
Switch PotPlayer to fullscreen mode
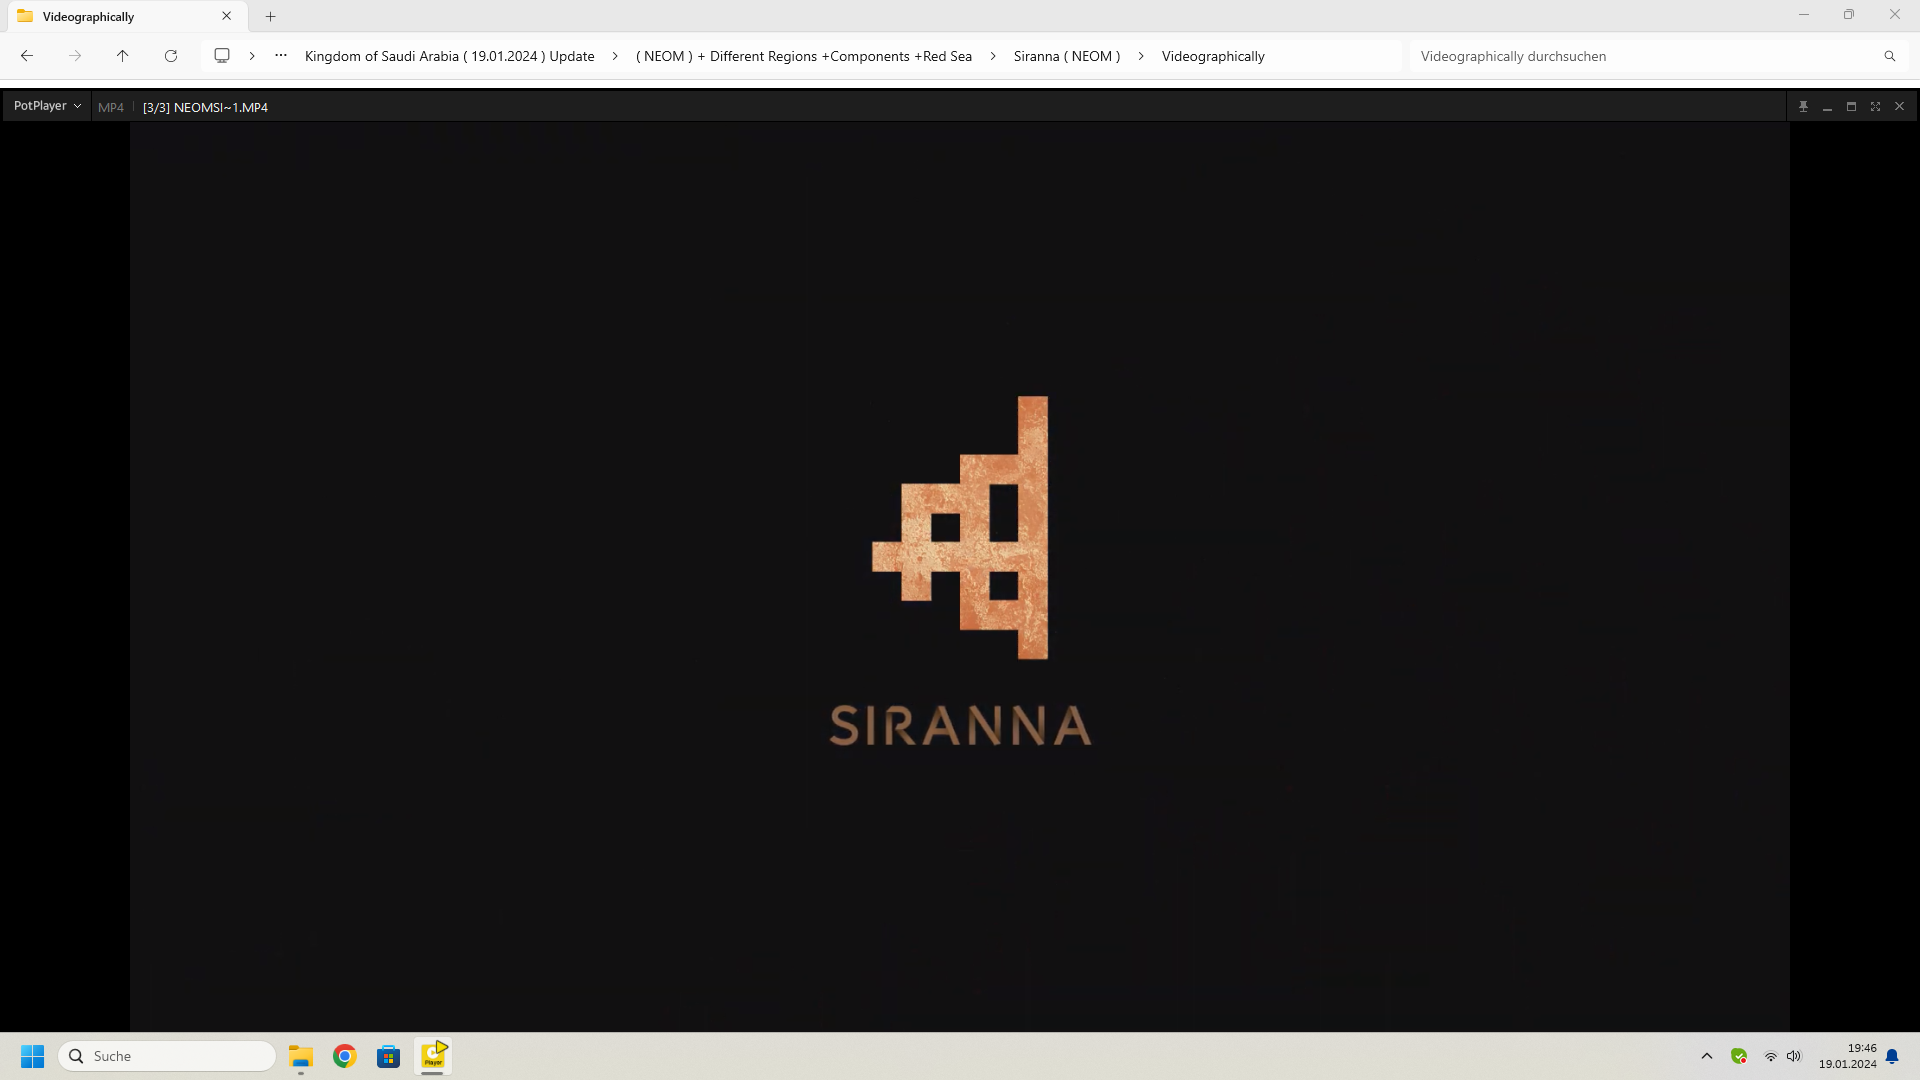pyautogui.click(x=1875, y=106)
